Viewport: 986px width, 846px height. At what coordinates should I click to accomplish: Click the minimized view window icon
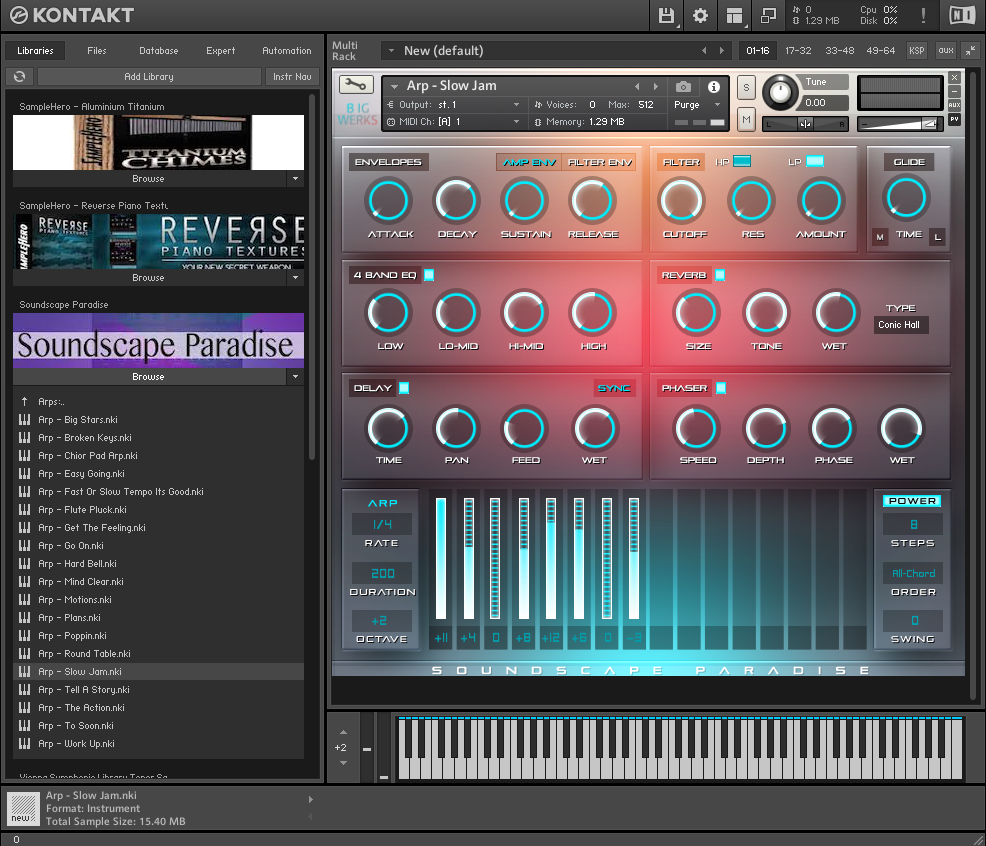768,15
